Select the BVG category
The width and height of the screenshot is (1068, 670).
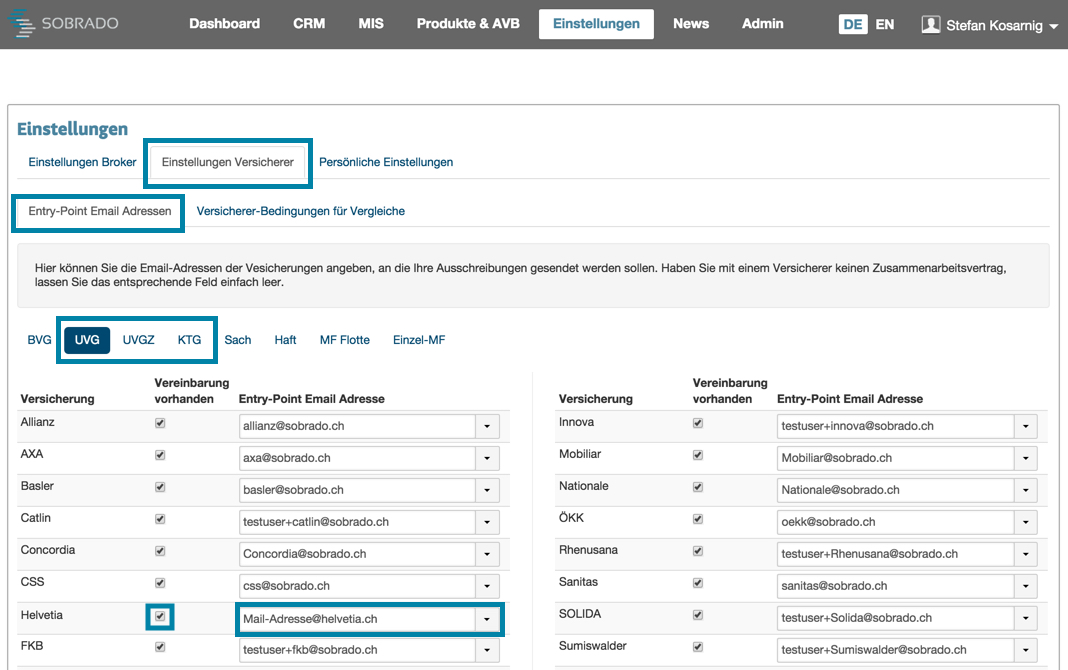click(x=40, y=340)
